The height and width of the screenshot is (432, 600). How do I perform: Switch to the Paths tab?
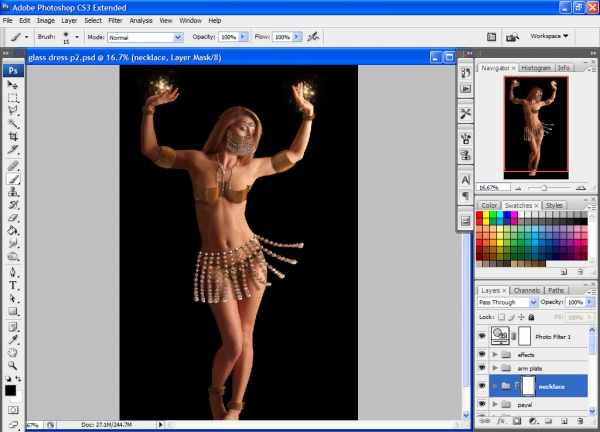tap(556, 290)
